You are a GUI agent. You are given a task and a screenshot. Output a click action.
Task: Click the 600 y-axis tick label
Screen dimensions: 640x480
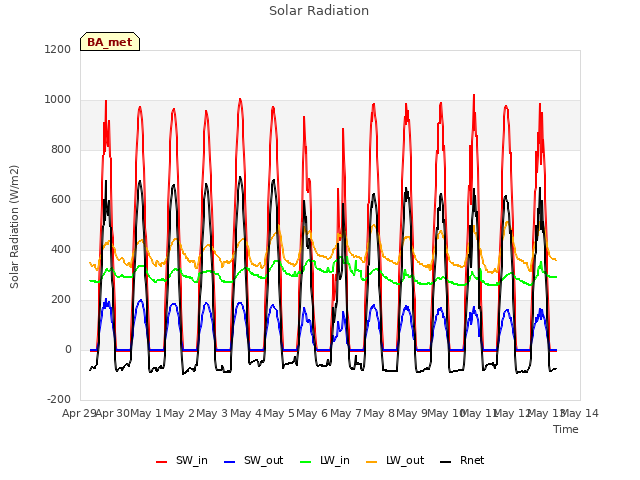[61, 200]
